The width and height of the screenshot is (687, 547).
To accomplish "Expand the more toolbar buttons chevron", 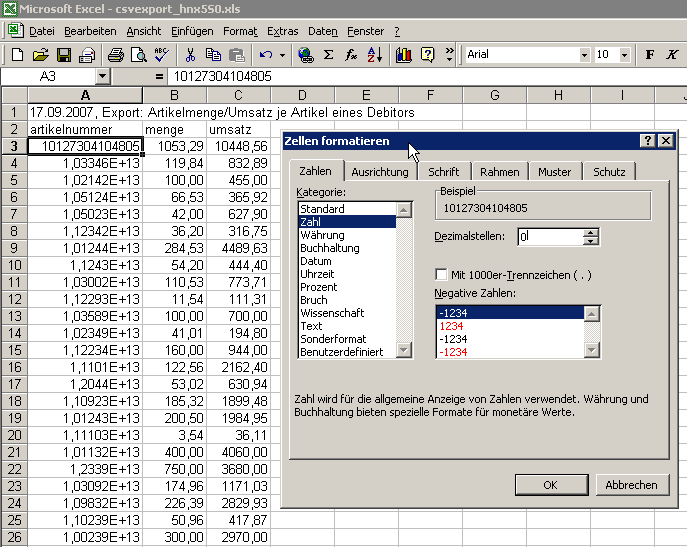I will click(449, 54).
